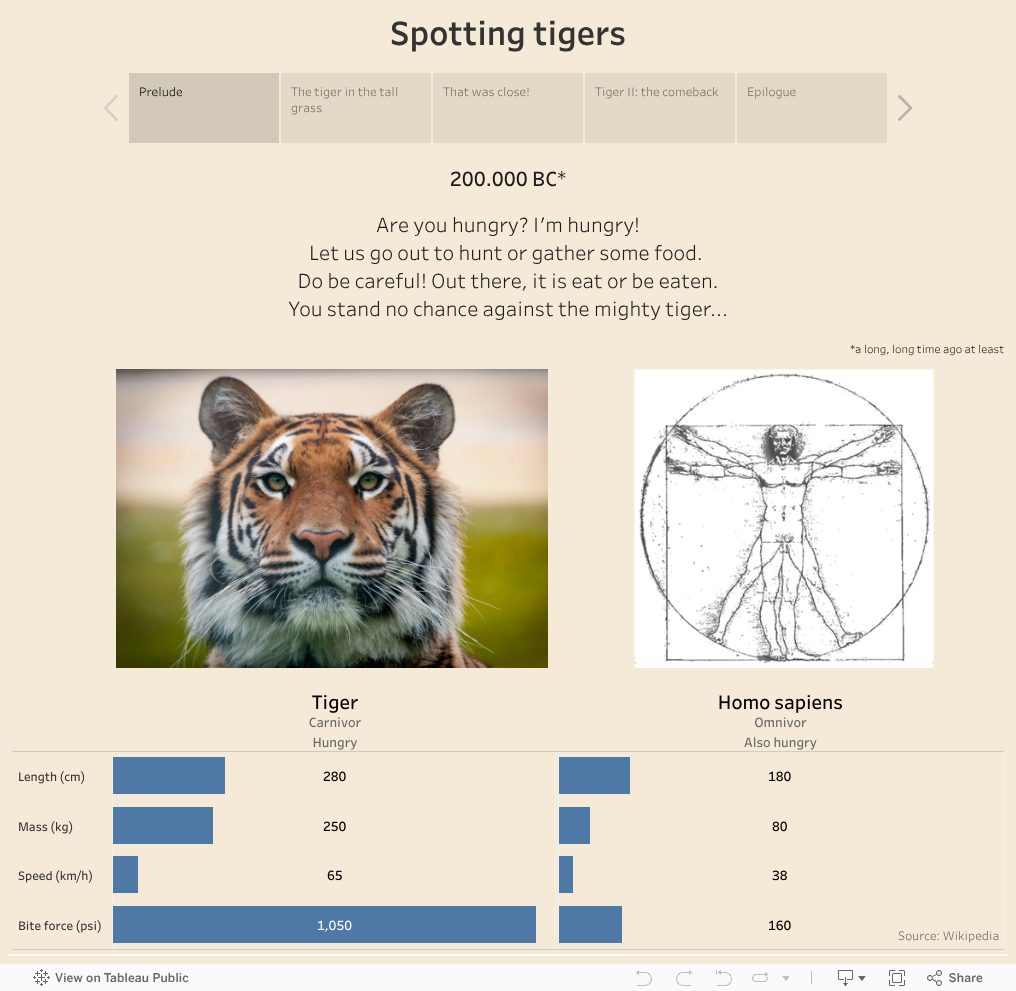Image resolution: width=1016 pixels, height=991 pixels.
Task: Advance story using the right chevron
Action: point(903,107)
